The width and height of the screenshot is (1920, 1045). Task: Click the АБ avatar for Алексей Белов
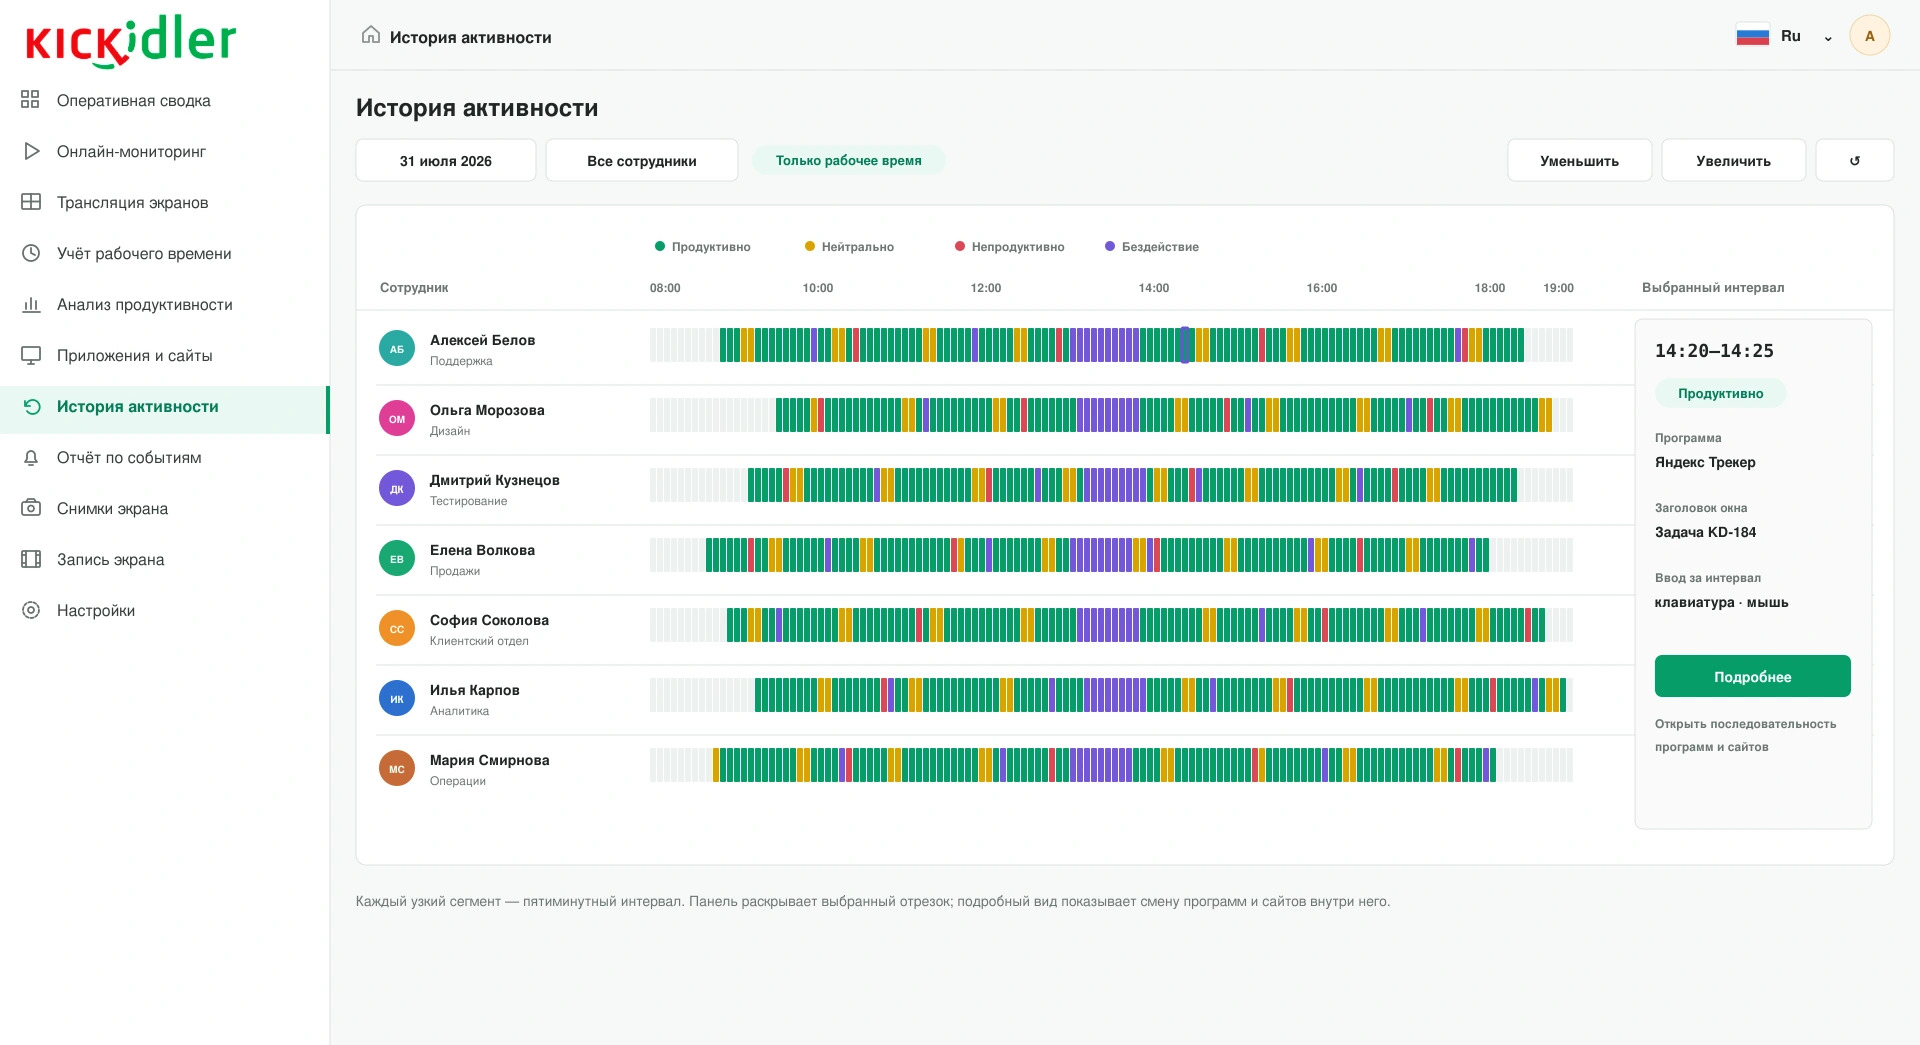[x=397, y=349]
